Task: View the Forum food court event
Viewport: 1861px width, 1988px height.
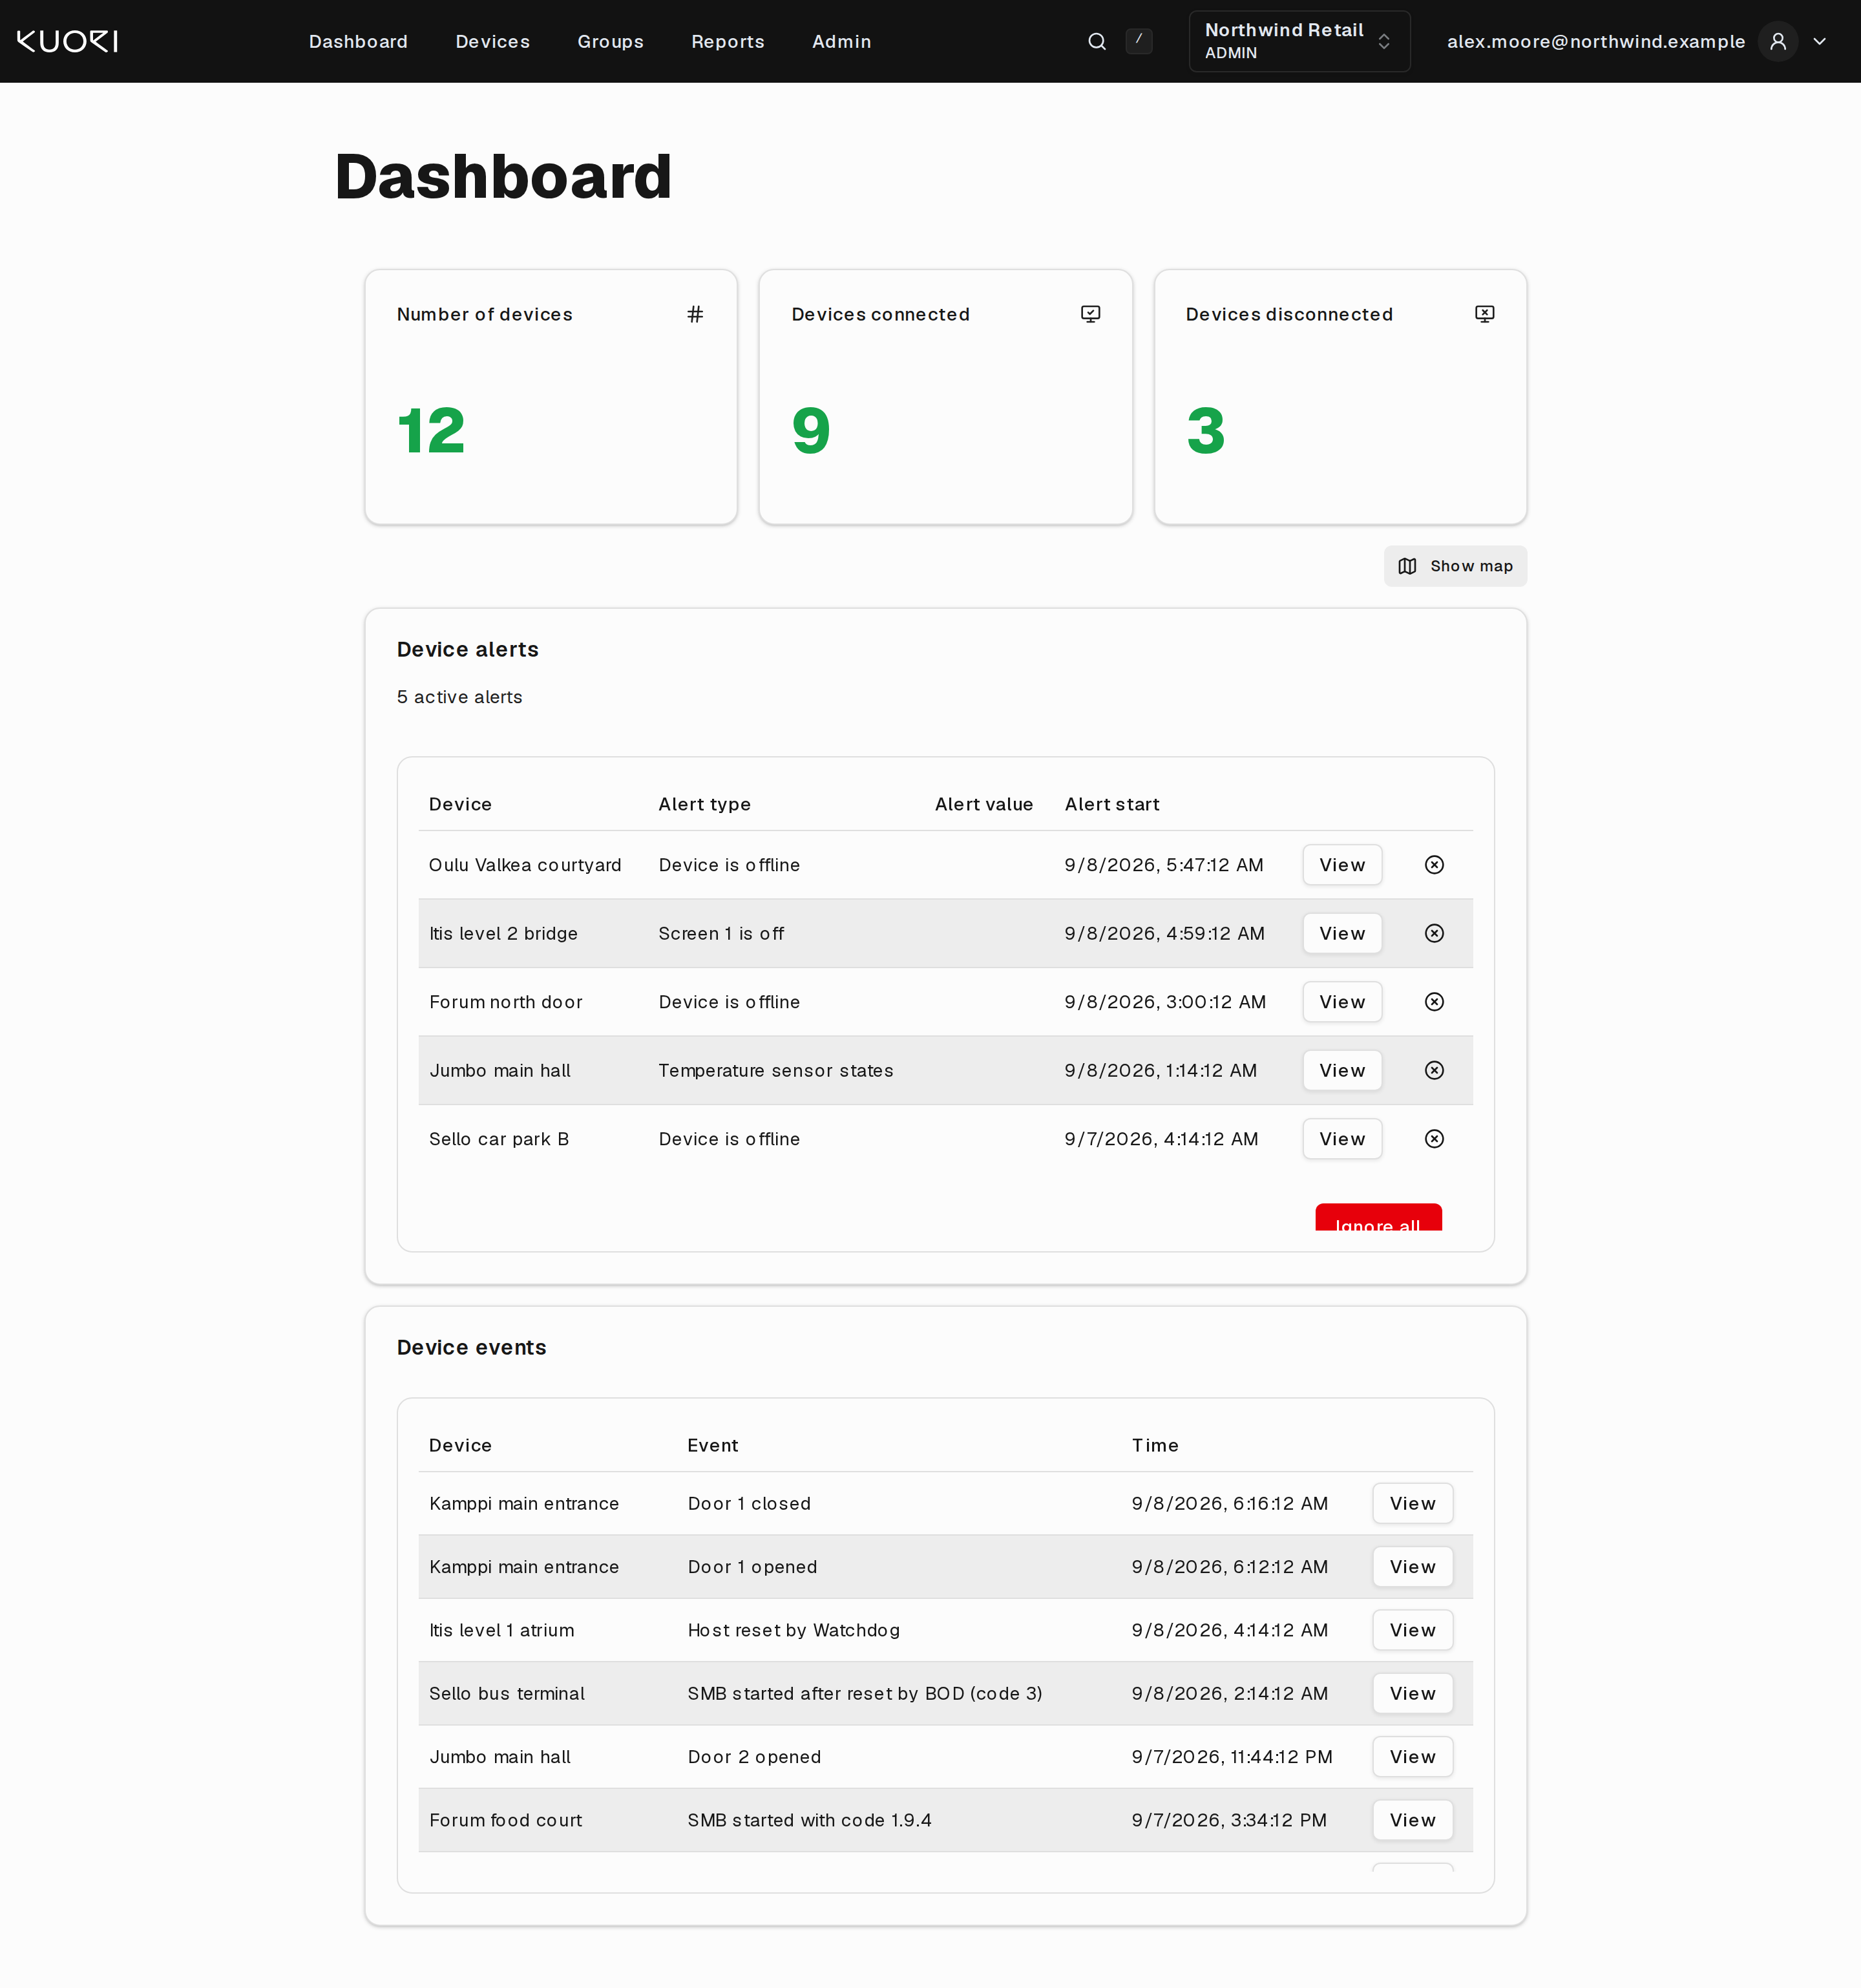Action: pos(1412,1820)
